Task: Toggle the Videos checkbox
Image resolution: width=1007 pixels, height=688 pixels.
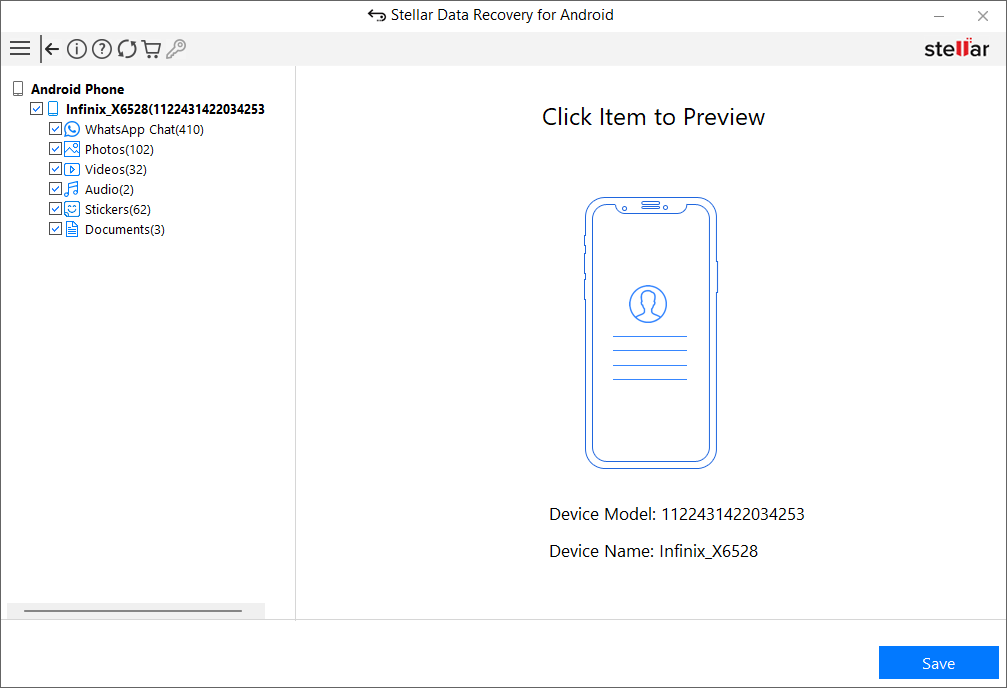Action: pyautogui.click(x=56, y=170)
